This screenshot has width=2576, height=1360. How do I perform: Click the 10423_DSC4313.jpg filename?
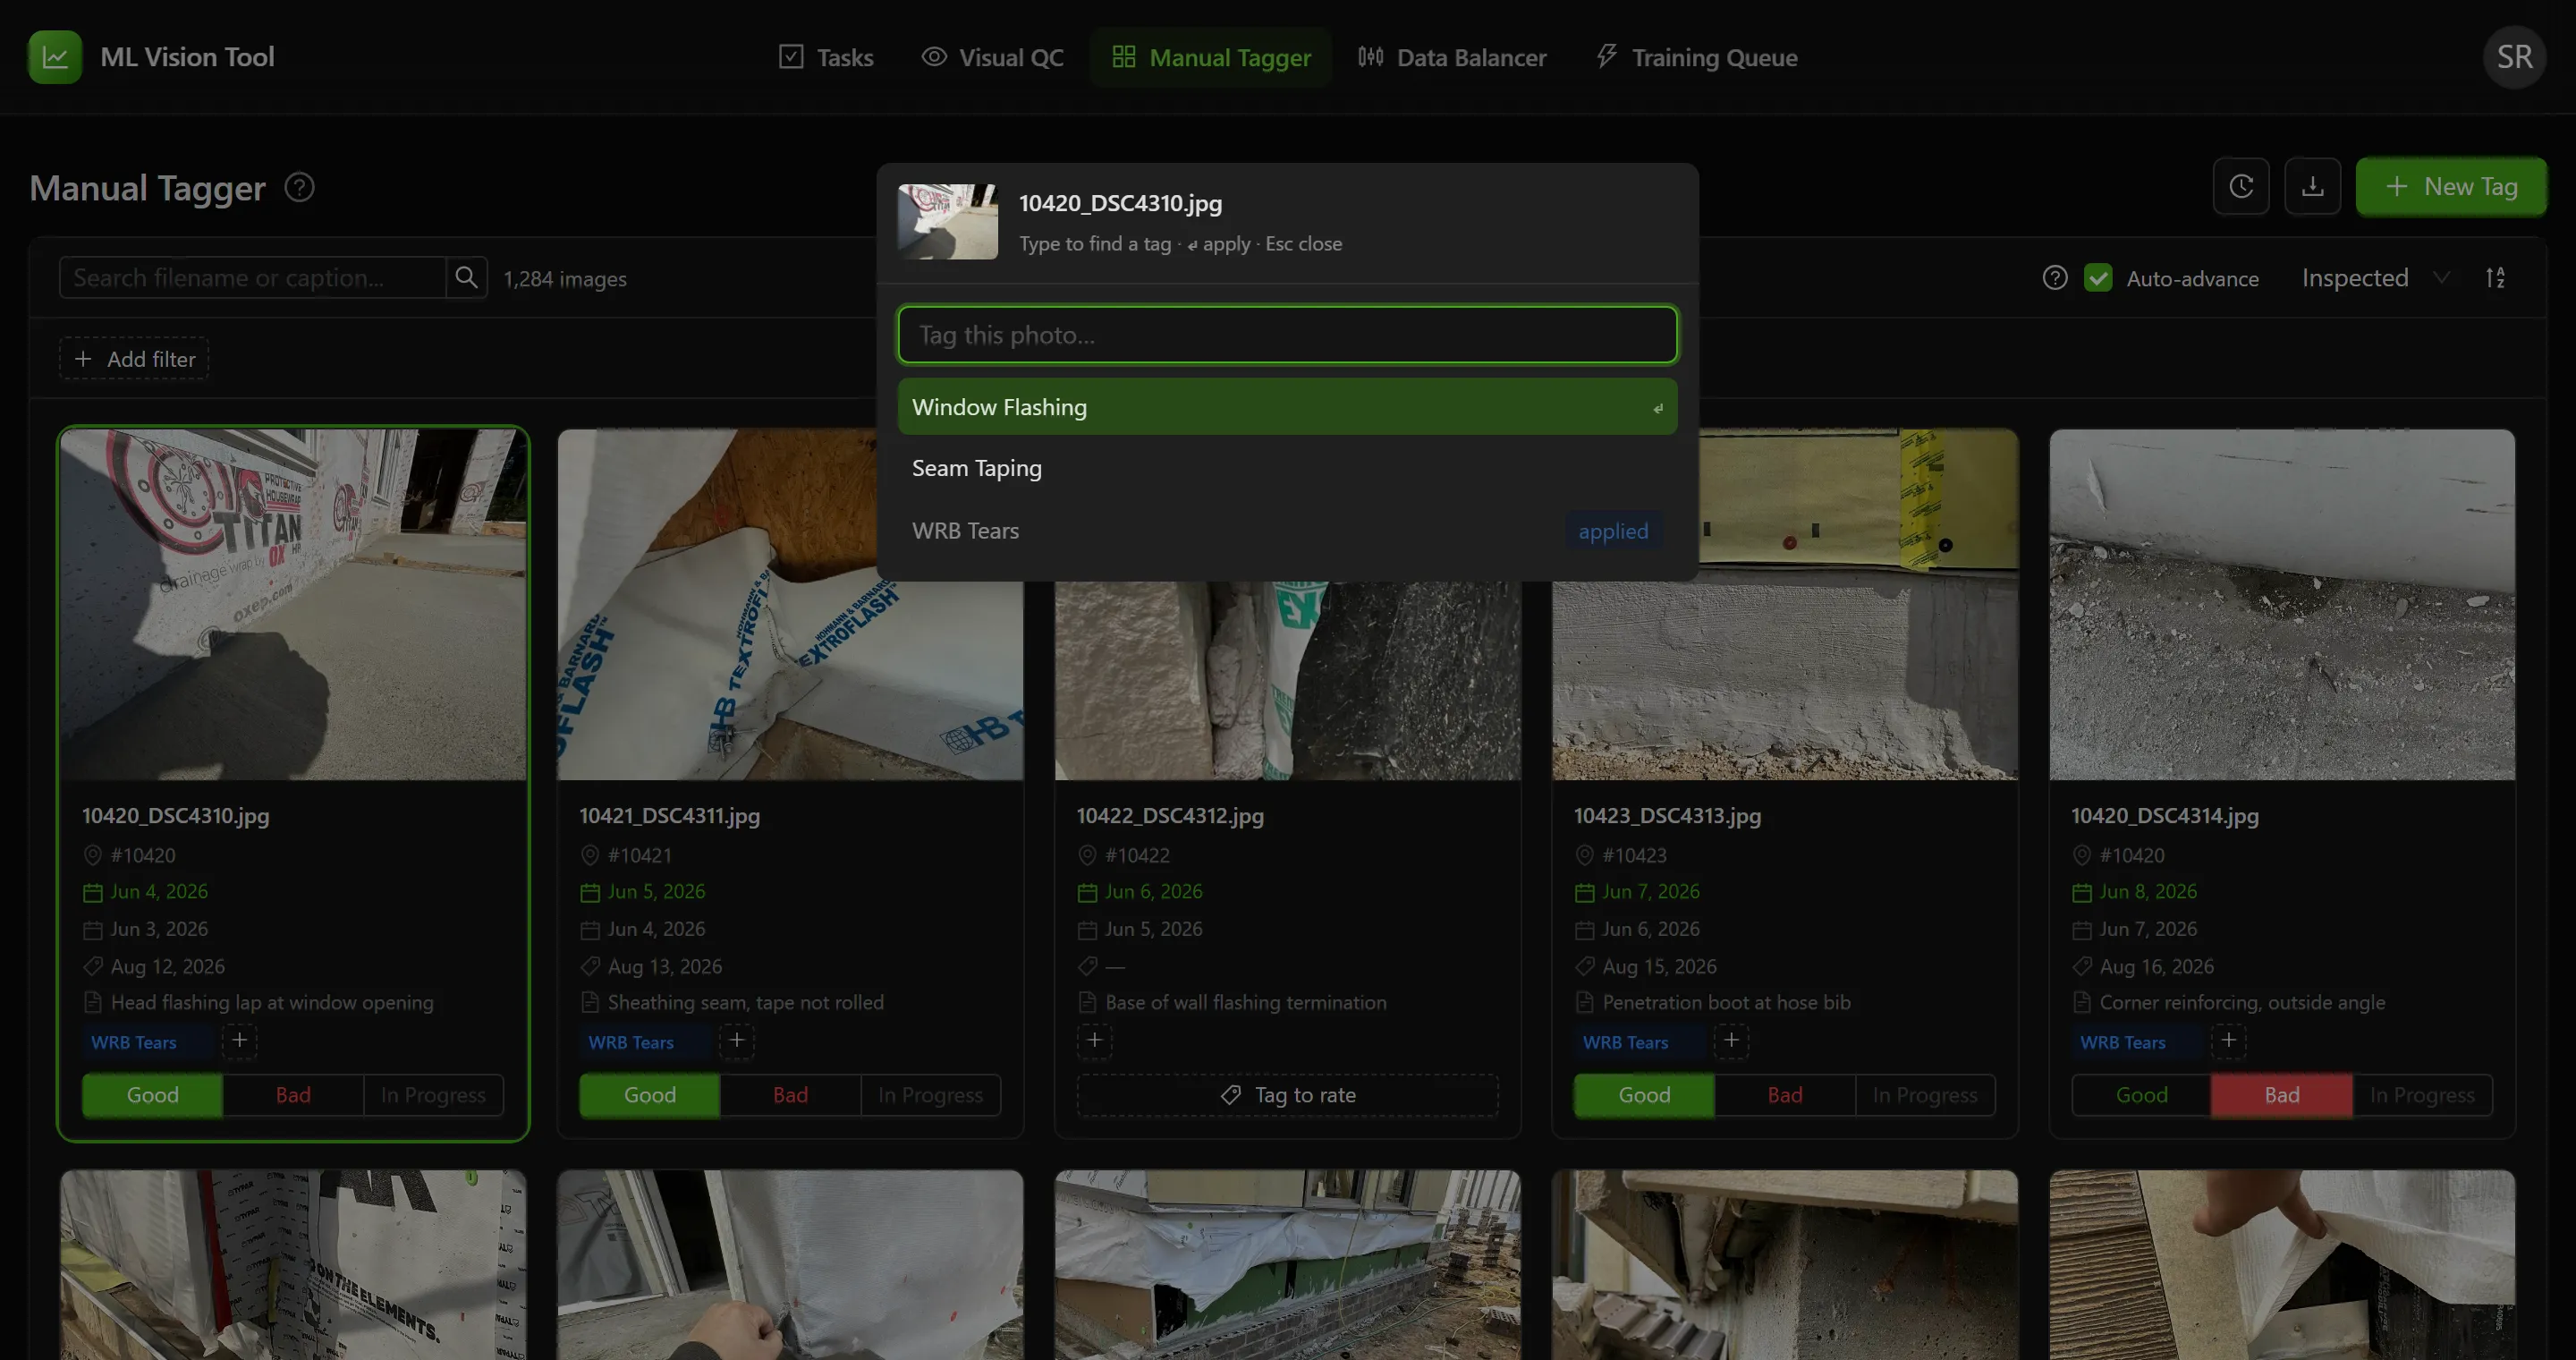pyautogui.click(x=1667, y=815)
